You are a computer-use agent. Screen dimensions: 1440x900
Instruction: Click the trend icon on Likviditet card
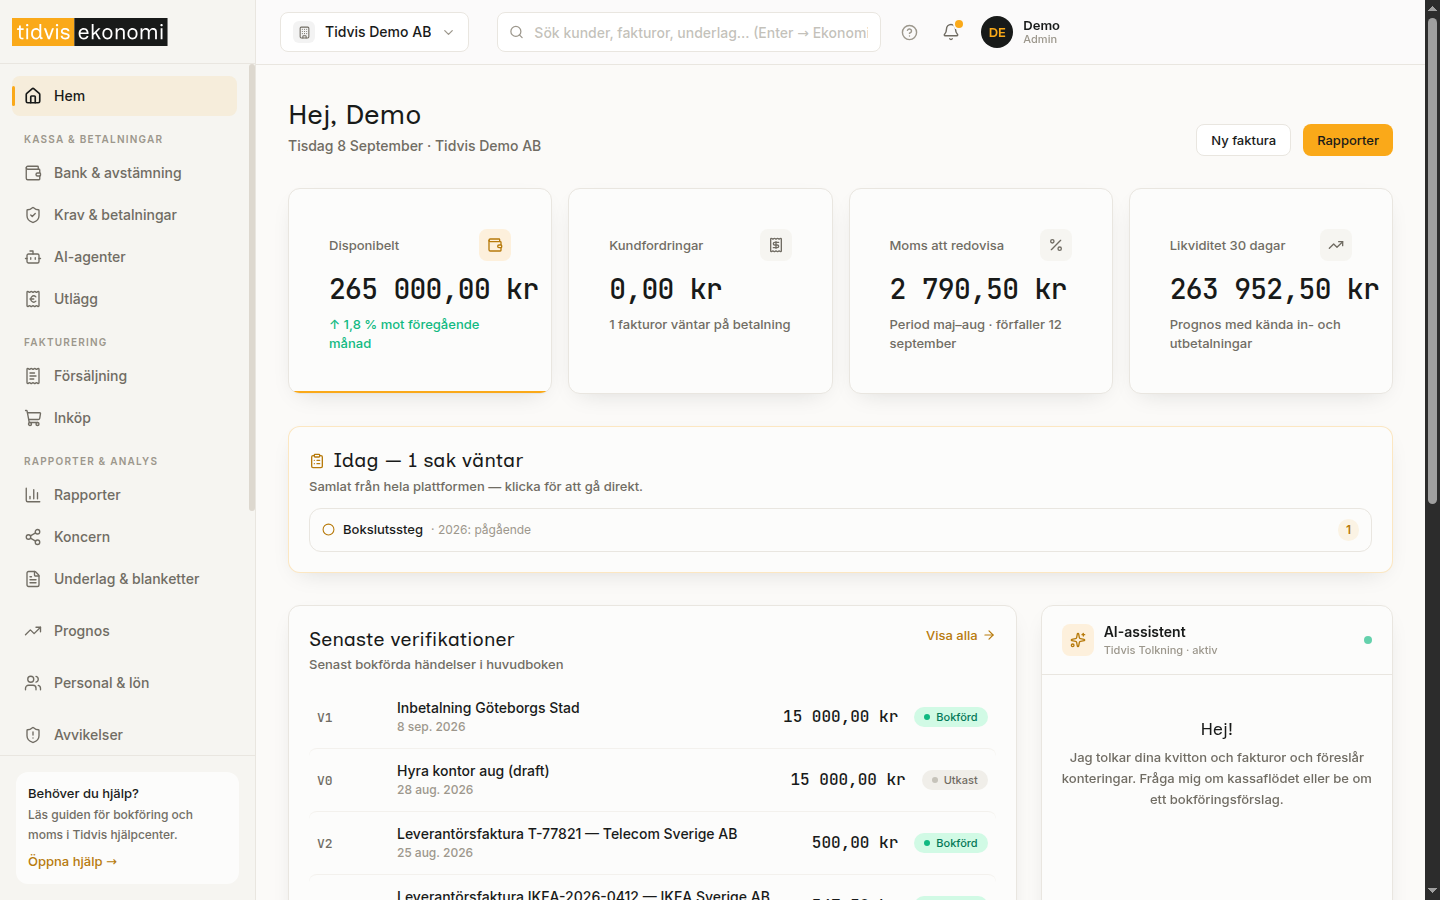tap(1336, 245)
